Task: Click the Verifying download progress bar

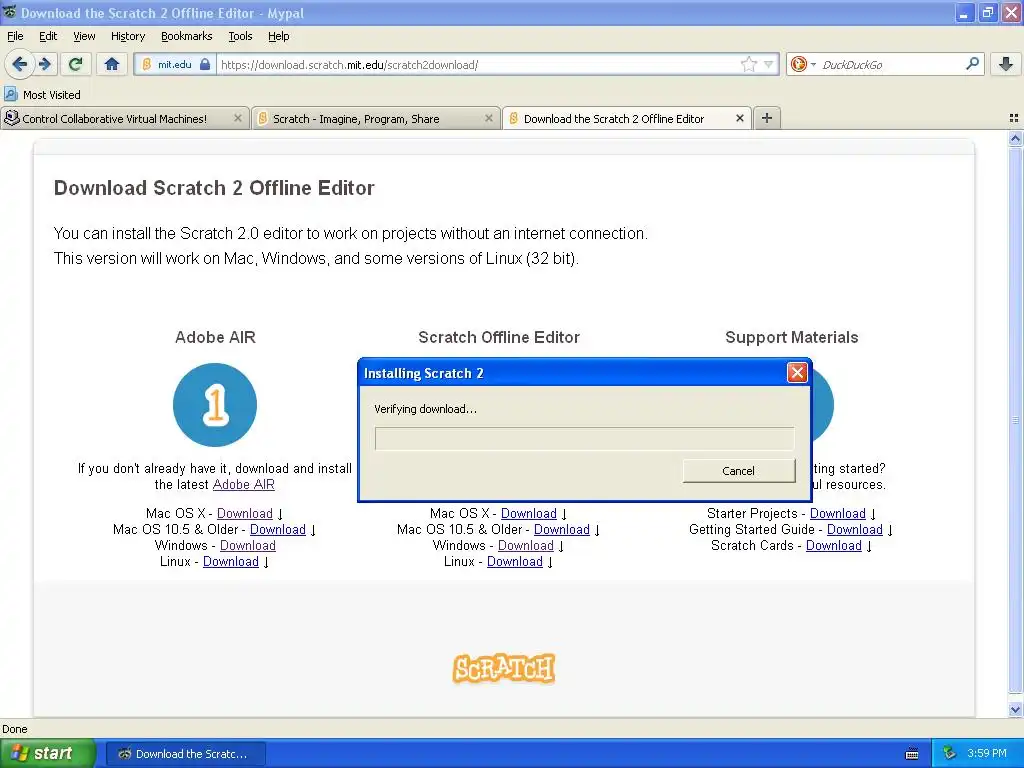Action: tap(584, 438)
